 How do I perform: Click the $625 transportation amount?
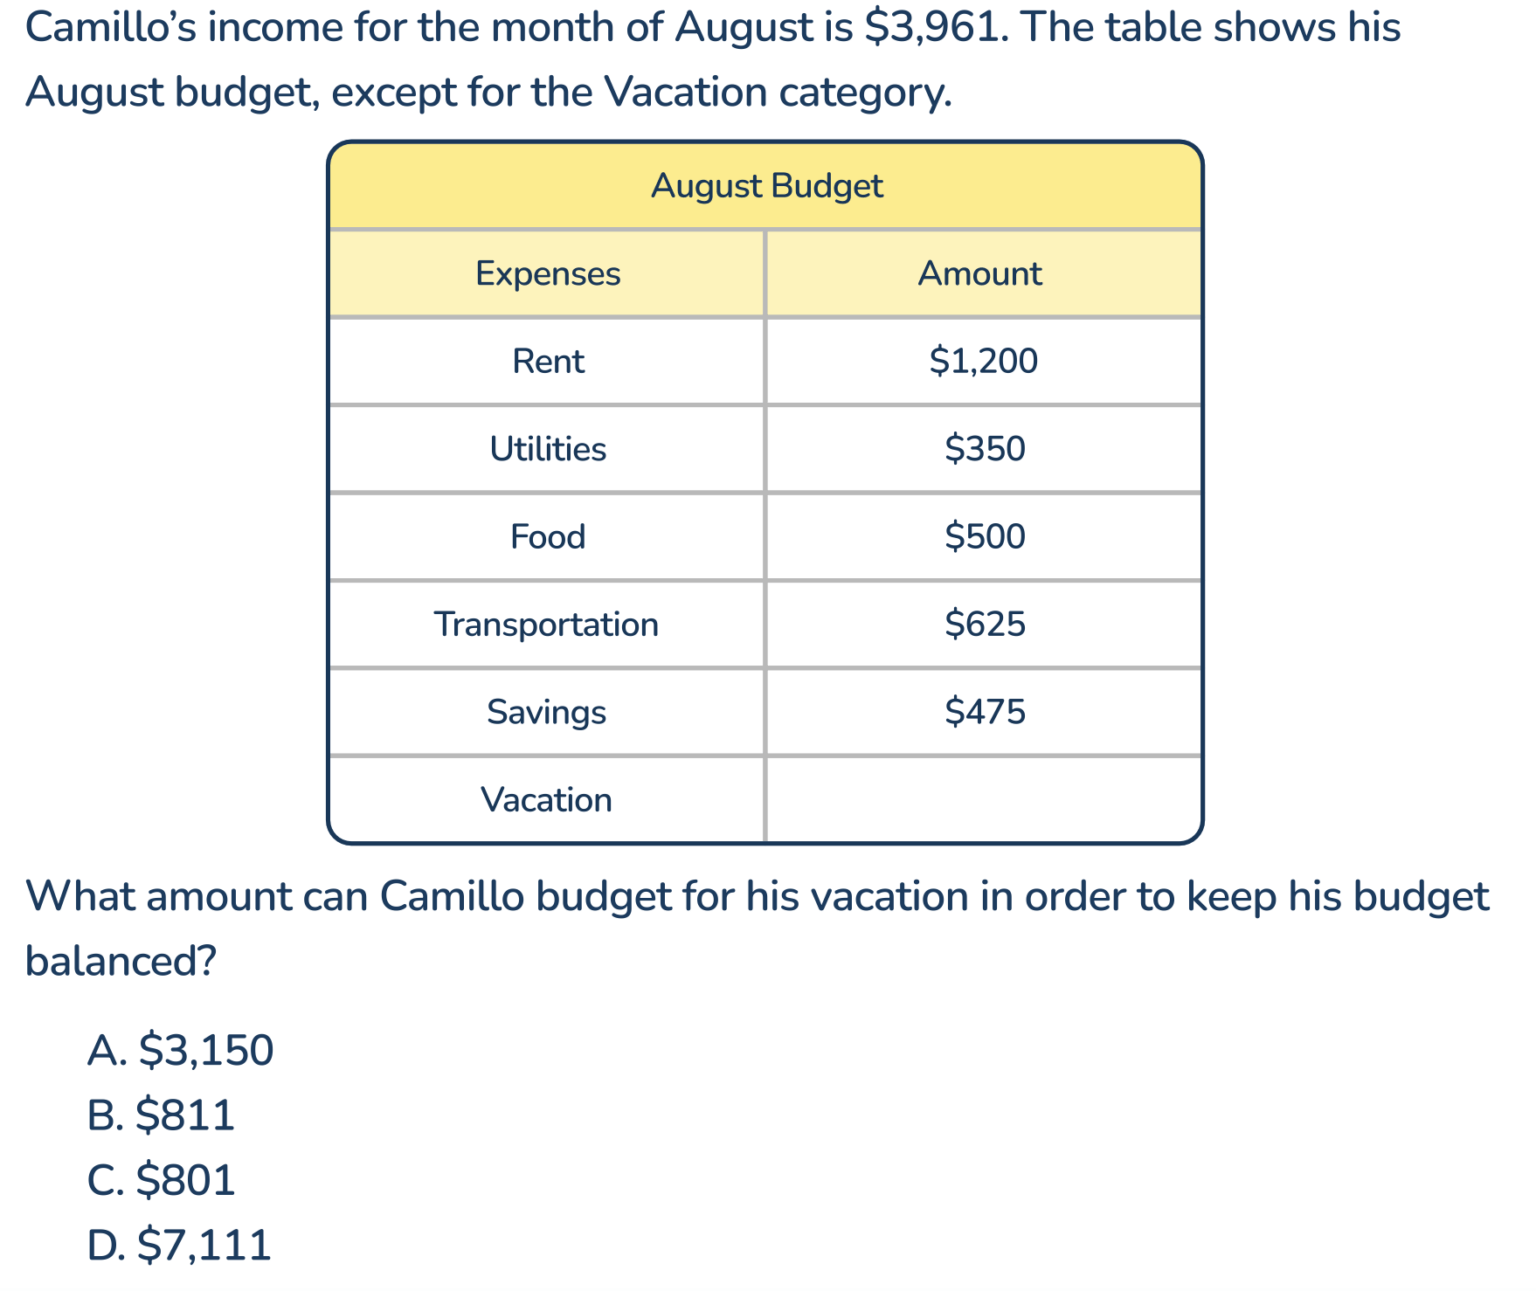985,624
